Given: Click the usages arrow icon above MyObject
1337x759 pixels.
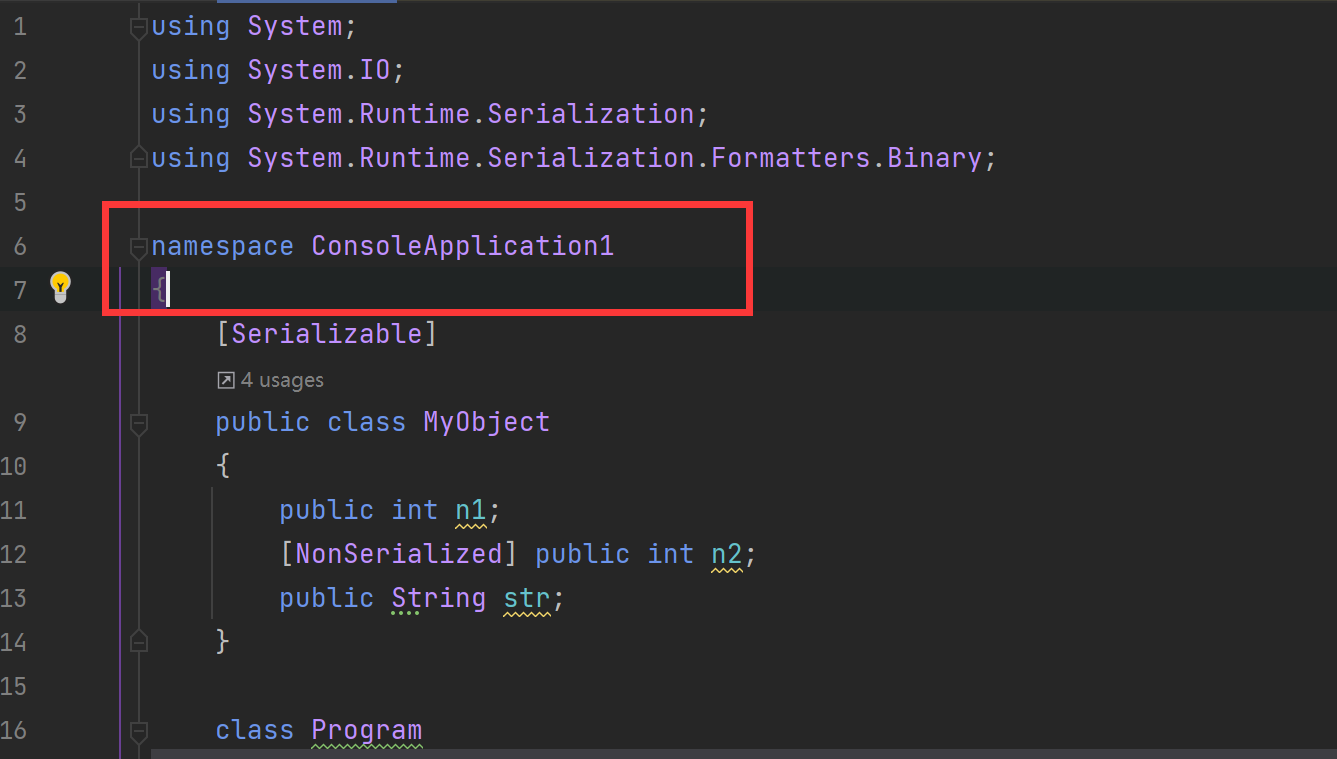Looking at the screenshot, I should (x=226, y=380).
